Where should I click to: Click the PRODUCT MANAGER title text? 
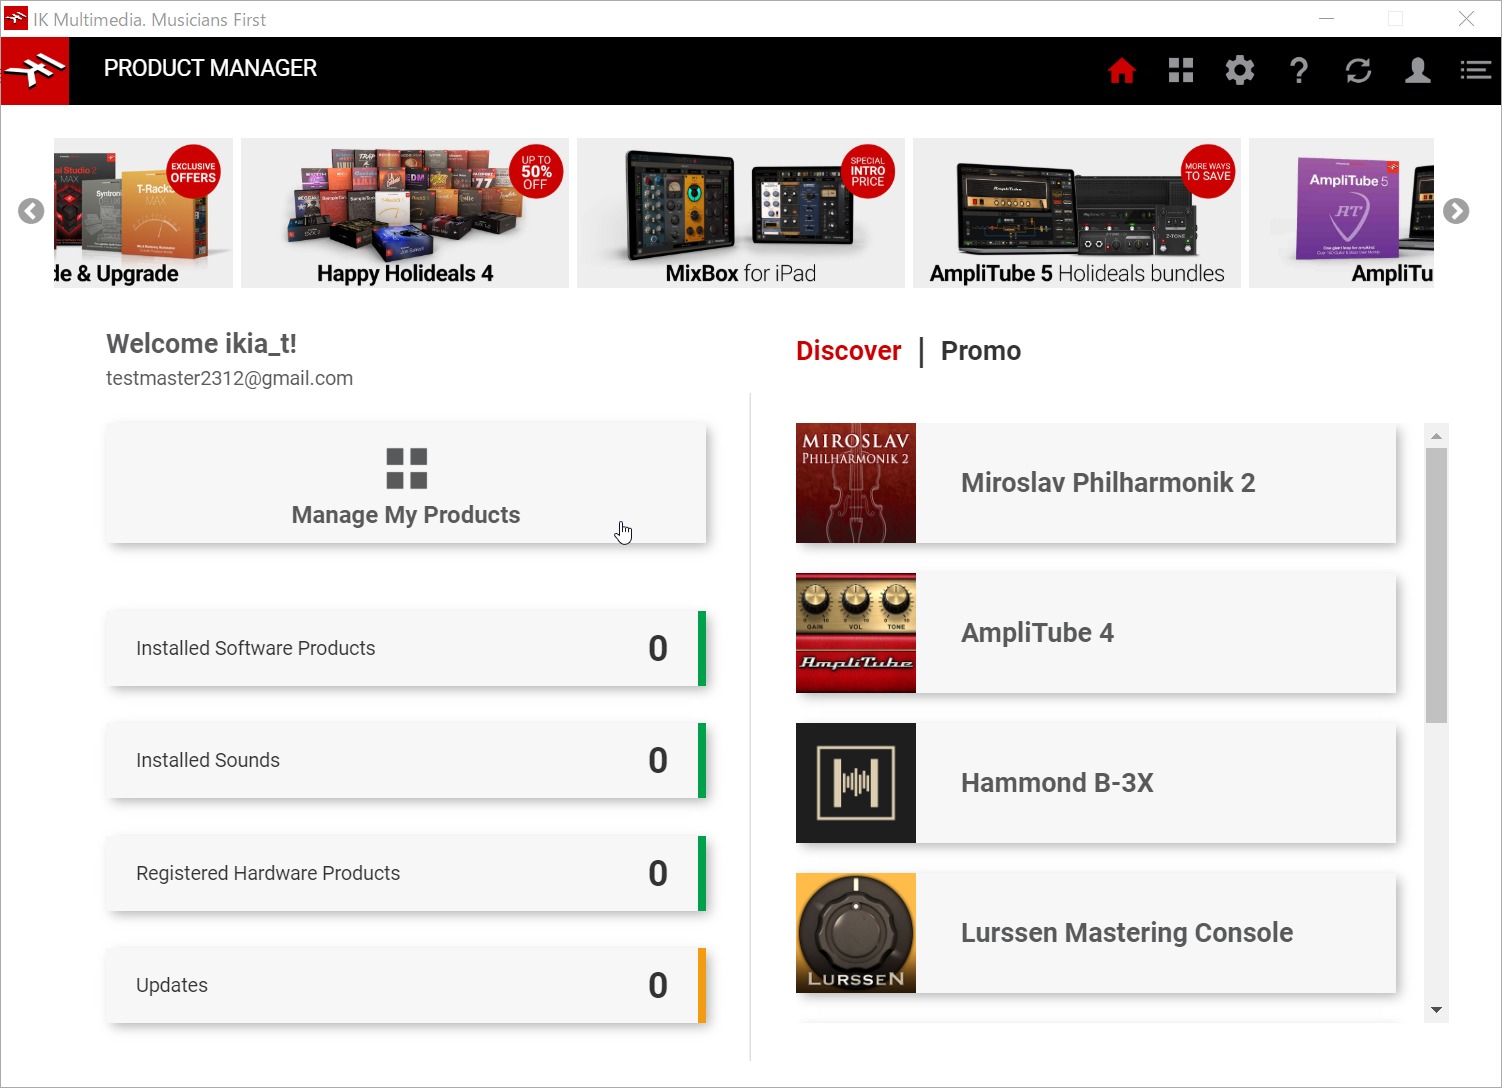pos(210,68)
